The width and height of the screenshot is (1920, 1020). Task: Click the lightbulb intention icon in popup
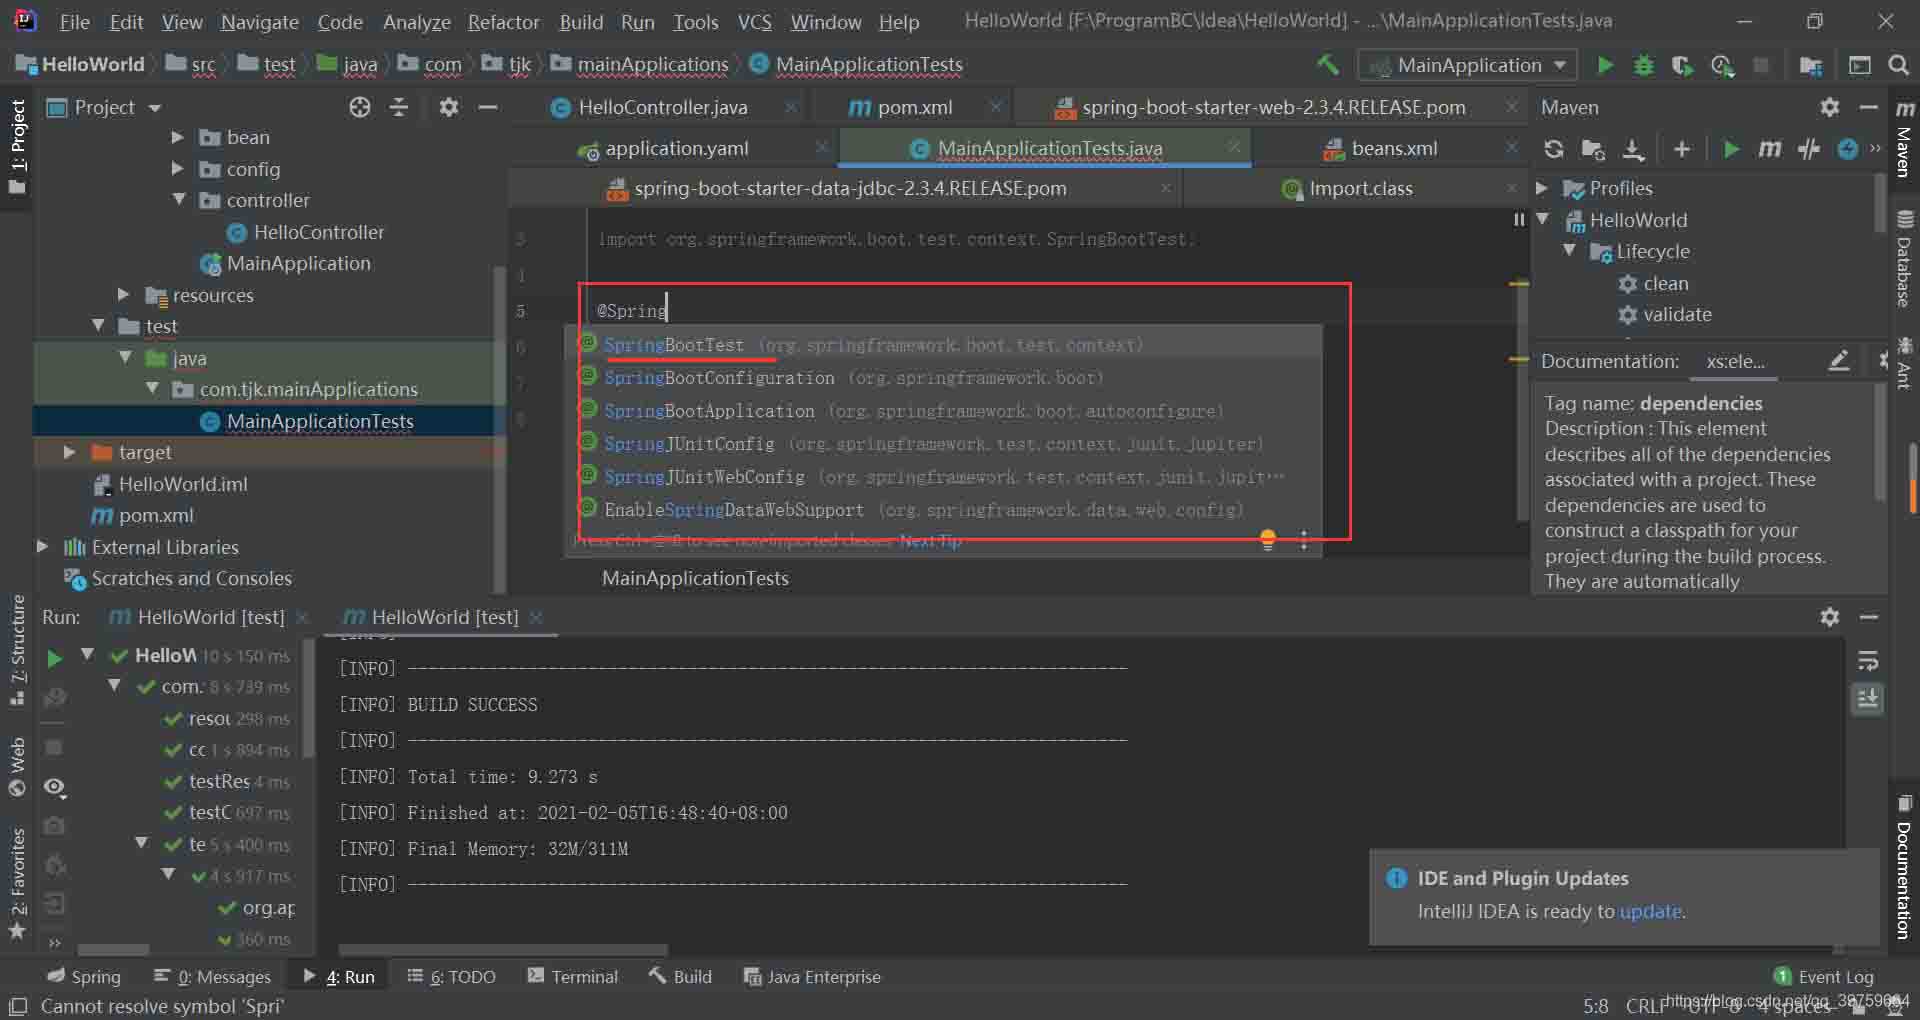(1268, 540)
